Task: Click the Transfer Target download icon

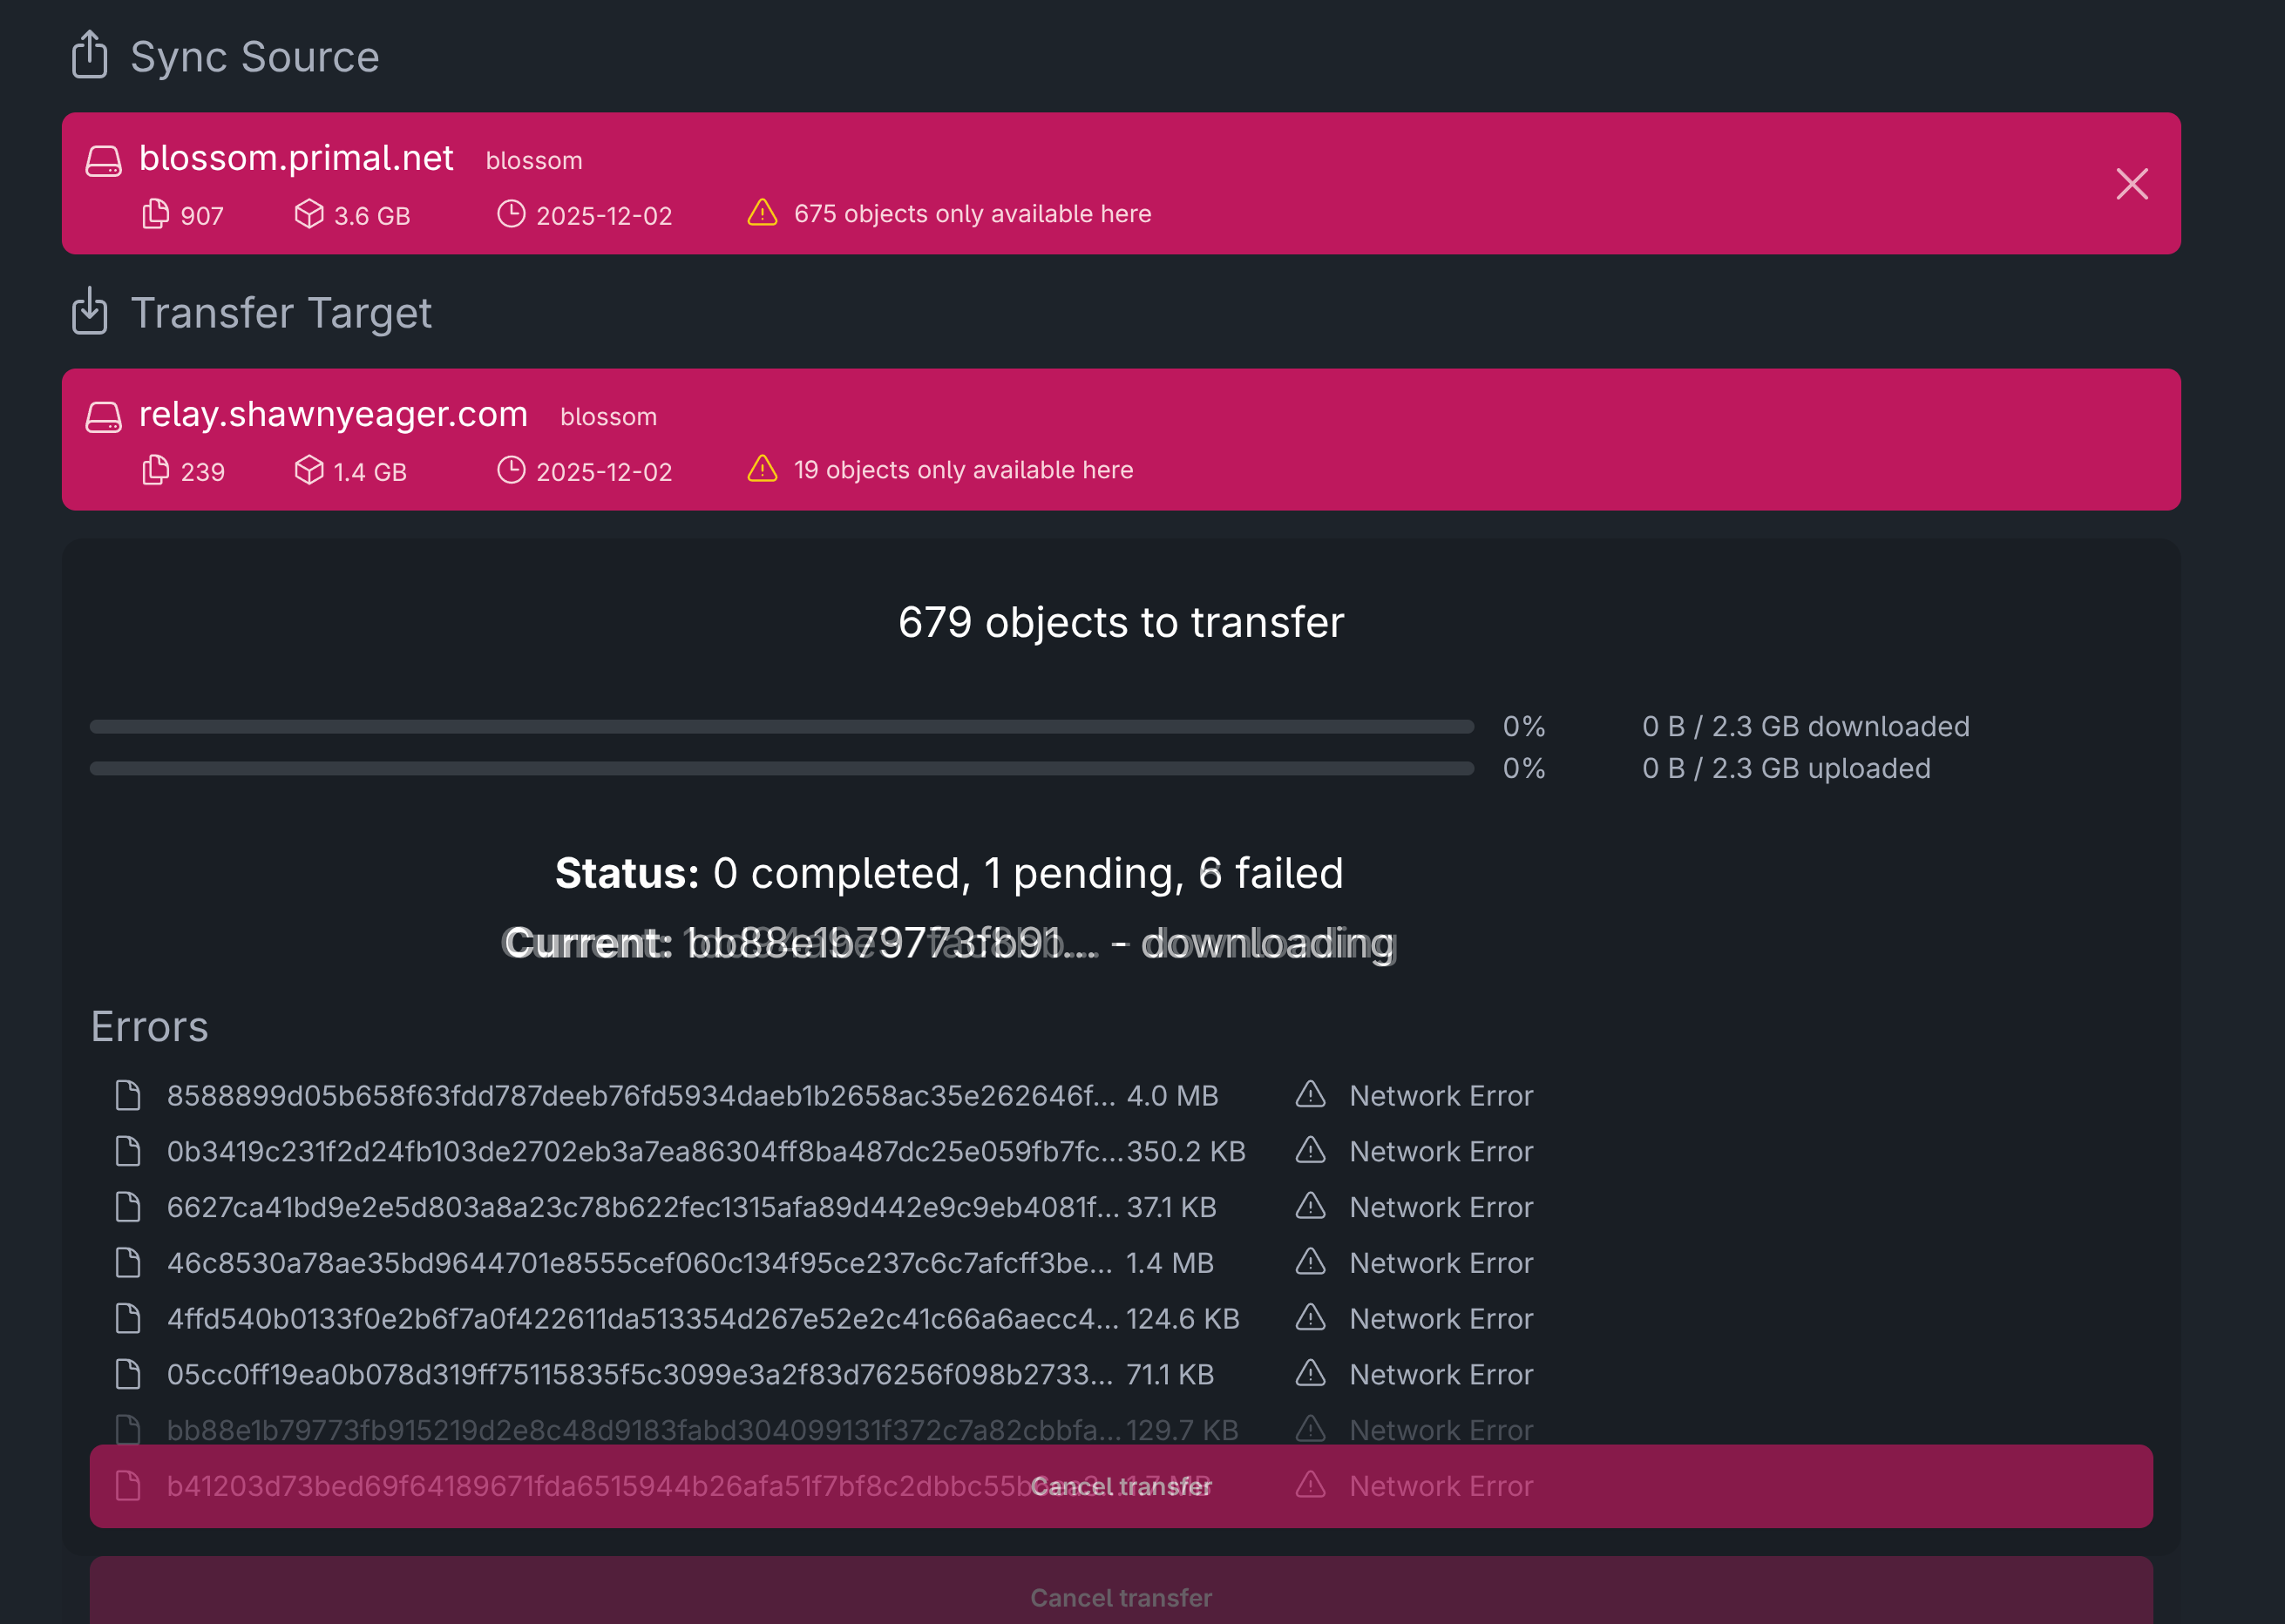Action: (89, 311)
